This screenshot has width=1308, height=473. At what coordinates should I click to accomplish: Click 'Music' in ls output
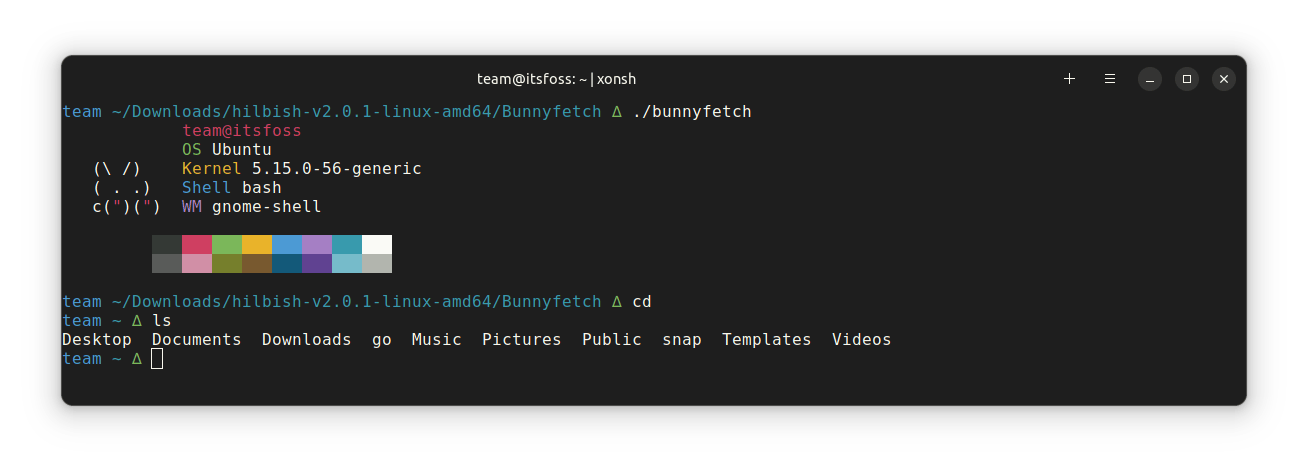[437, 339]
